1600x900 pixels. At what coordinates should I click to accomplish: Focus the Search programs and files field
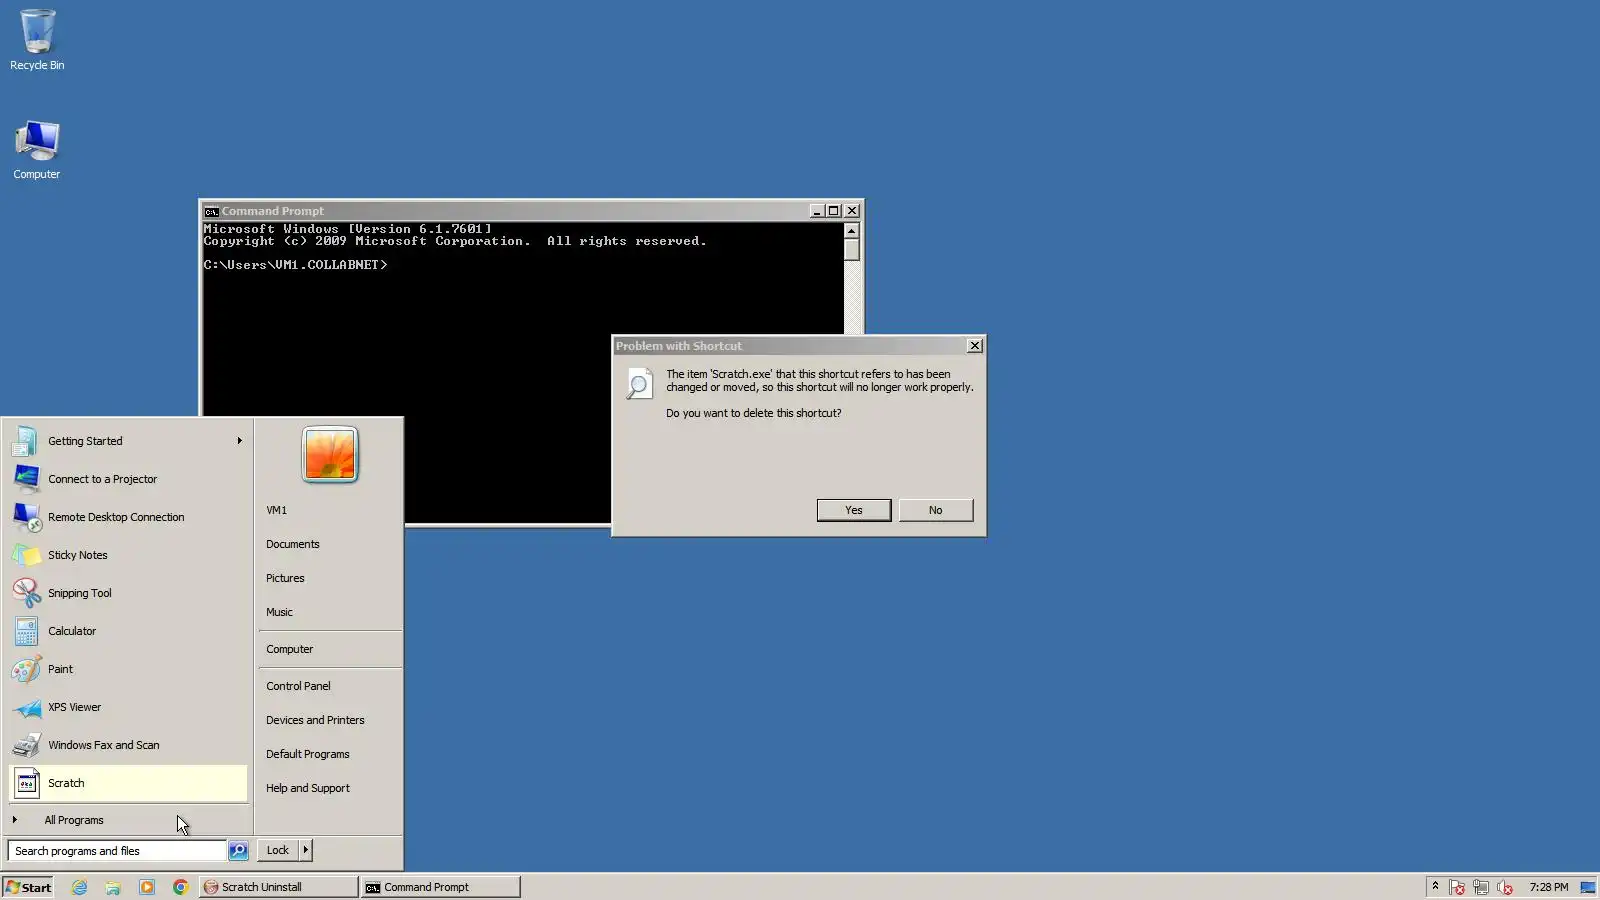pyautogui.click(x=117, y=851)
